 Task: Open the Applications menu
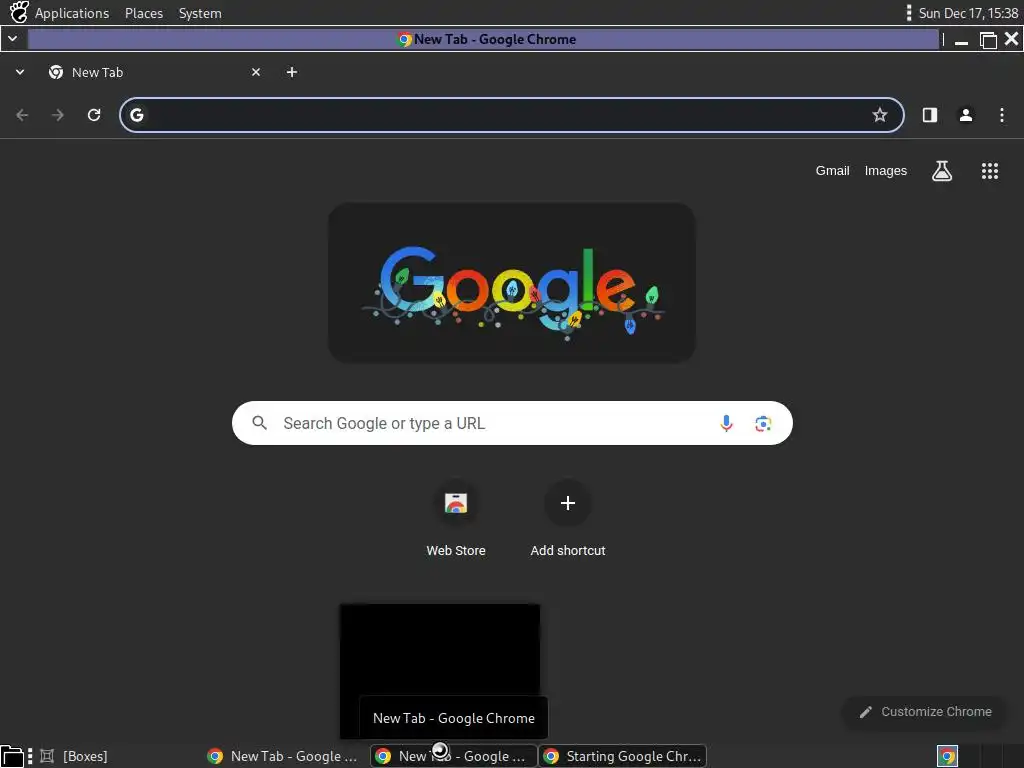point(72,13)
